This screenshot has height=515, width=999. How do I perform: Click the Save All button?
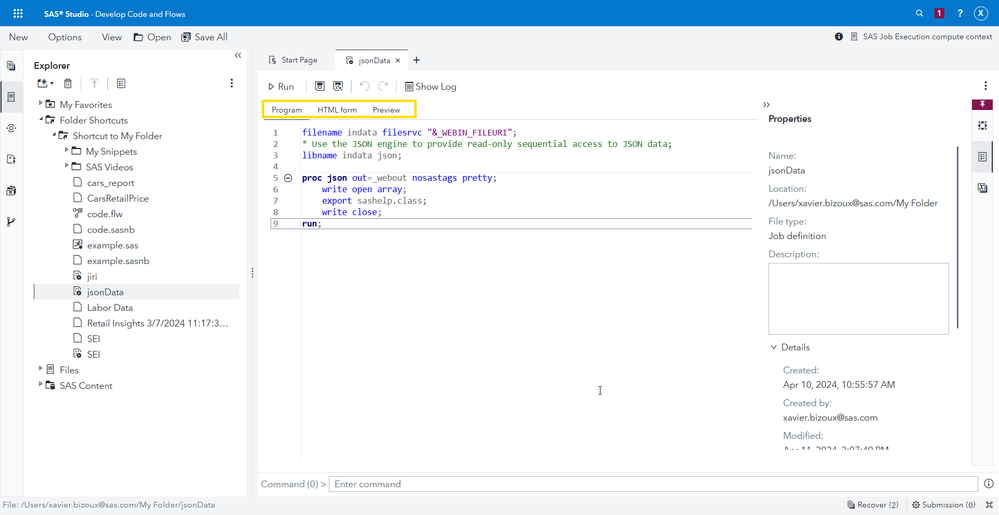click(x=205, y=37)
